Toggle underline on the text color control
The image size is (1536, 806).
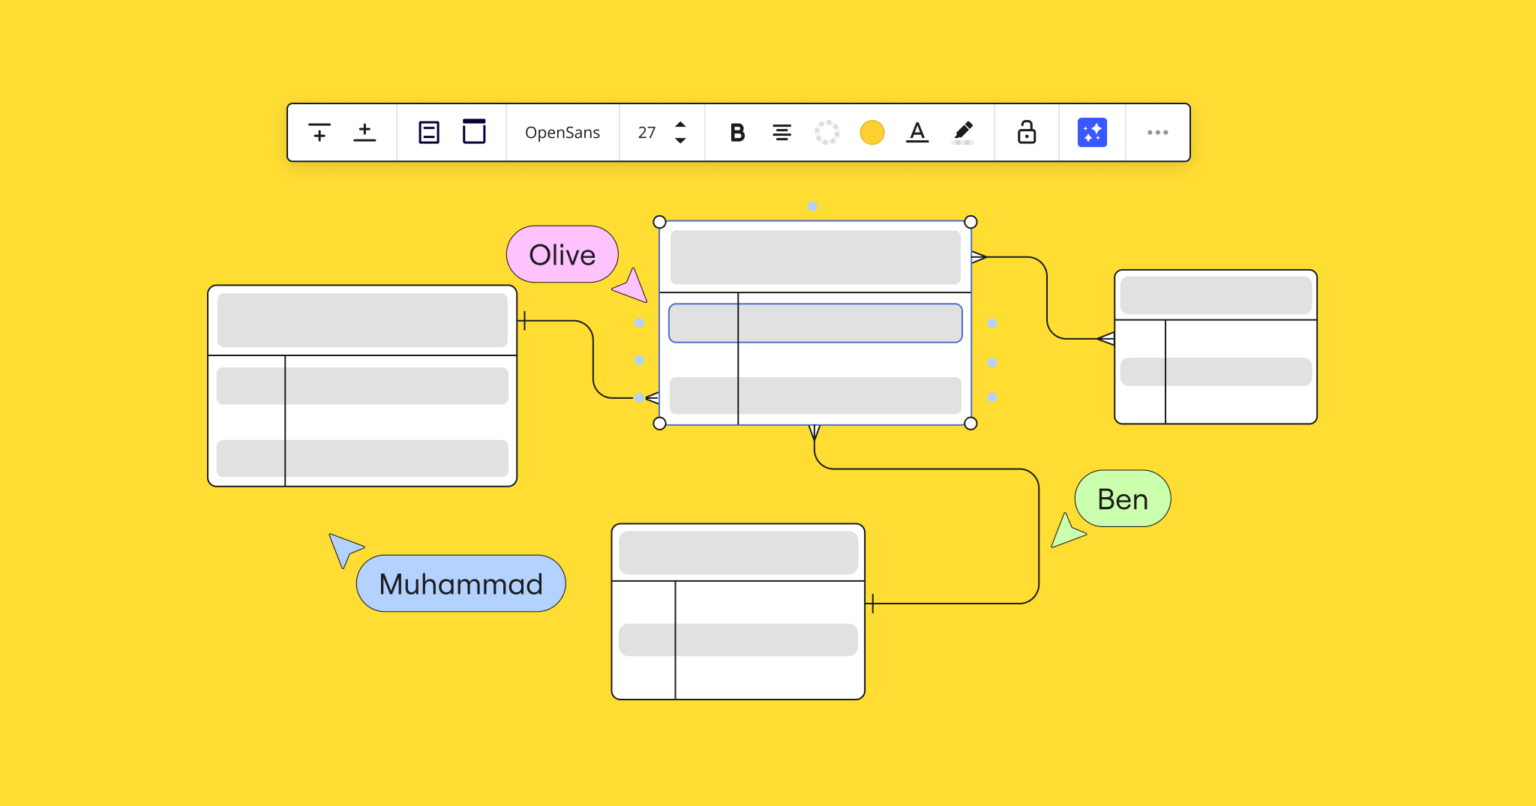917,132
